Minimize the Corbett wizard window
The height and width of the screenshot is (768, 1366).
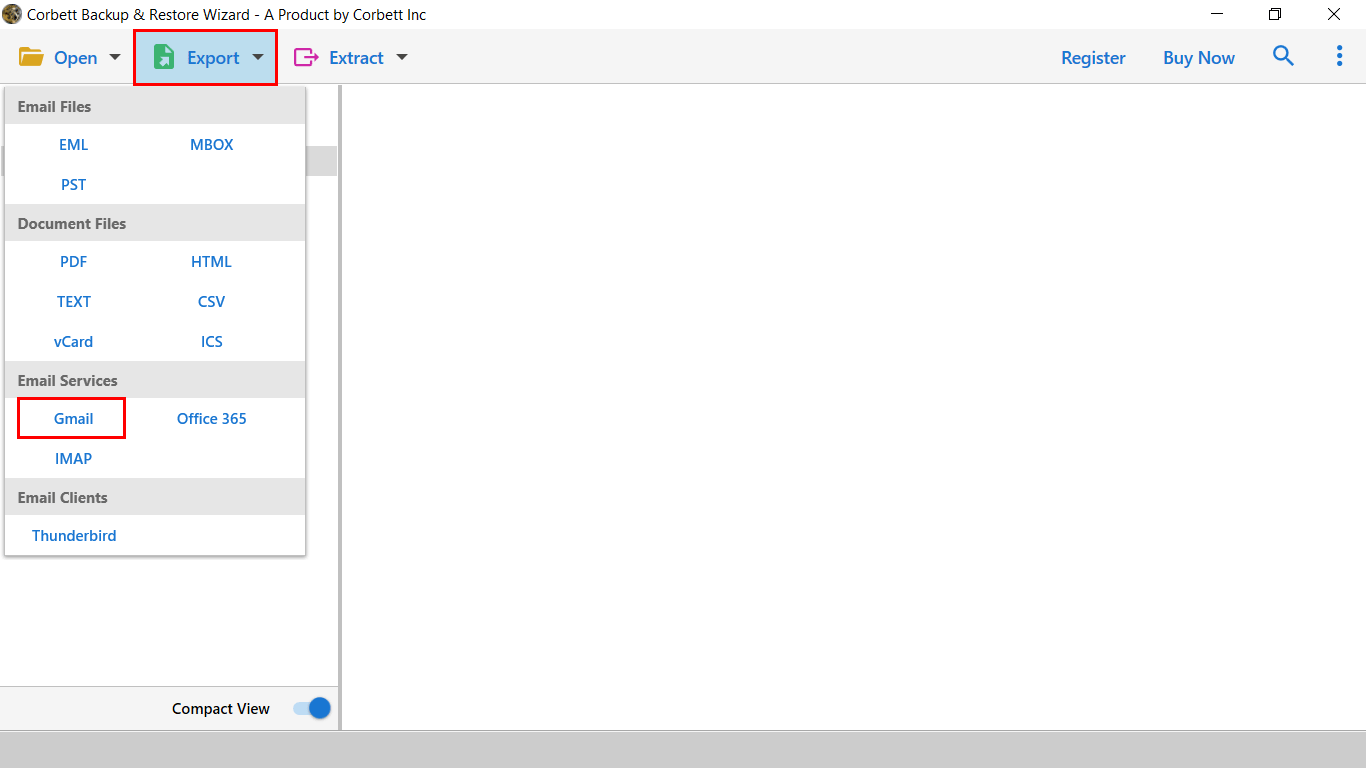[1218, 14]
